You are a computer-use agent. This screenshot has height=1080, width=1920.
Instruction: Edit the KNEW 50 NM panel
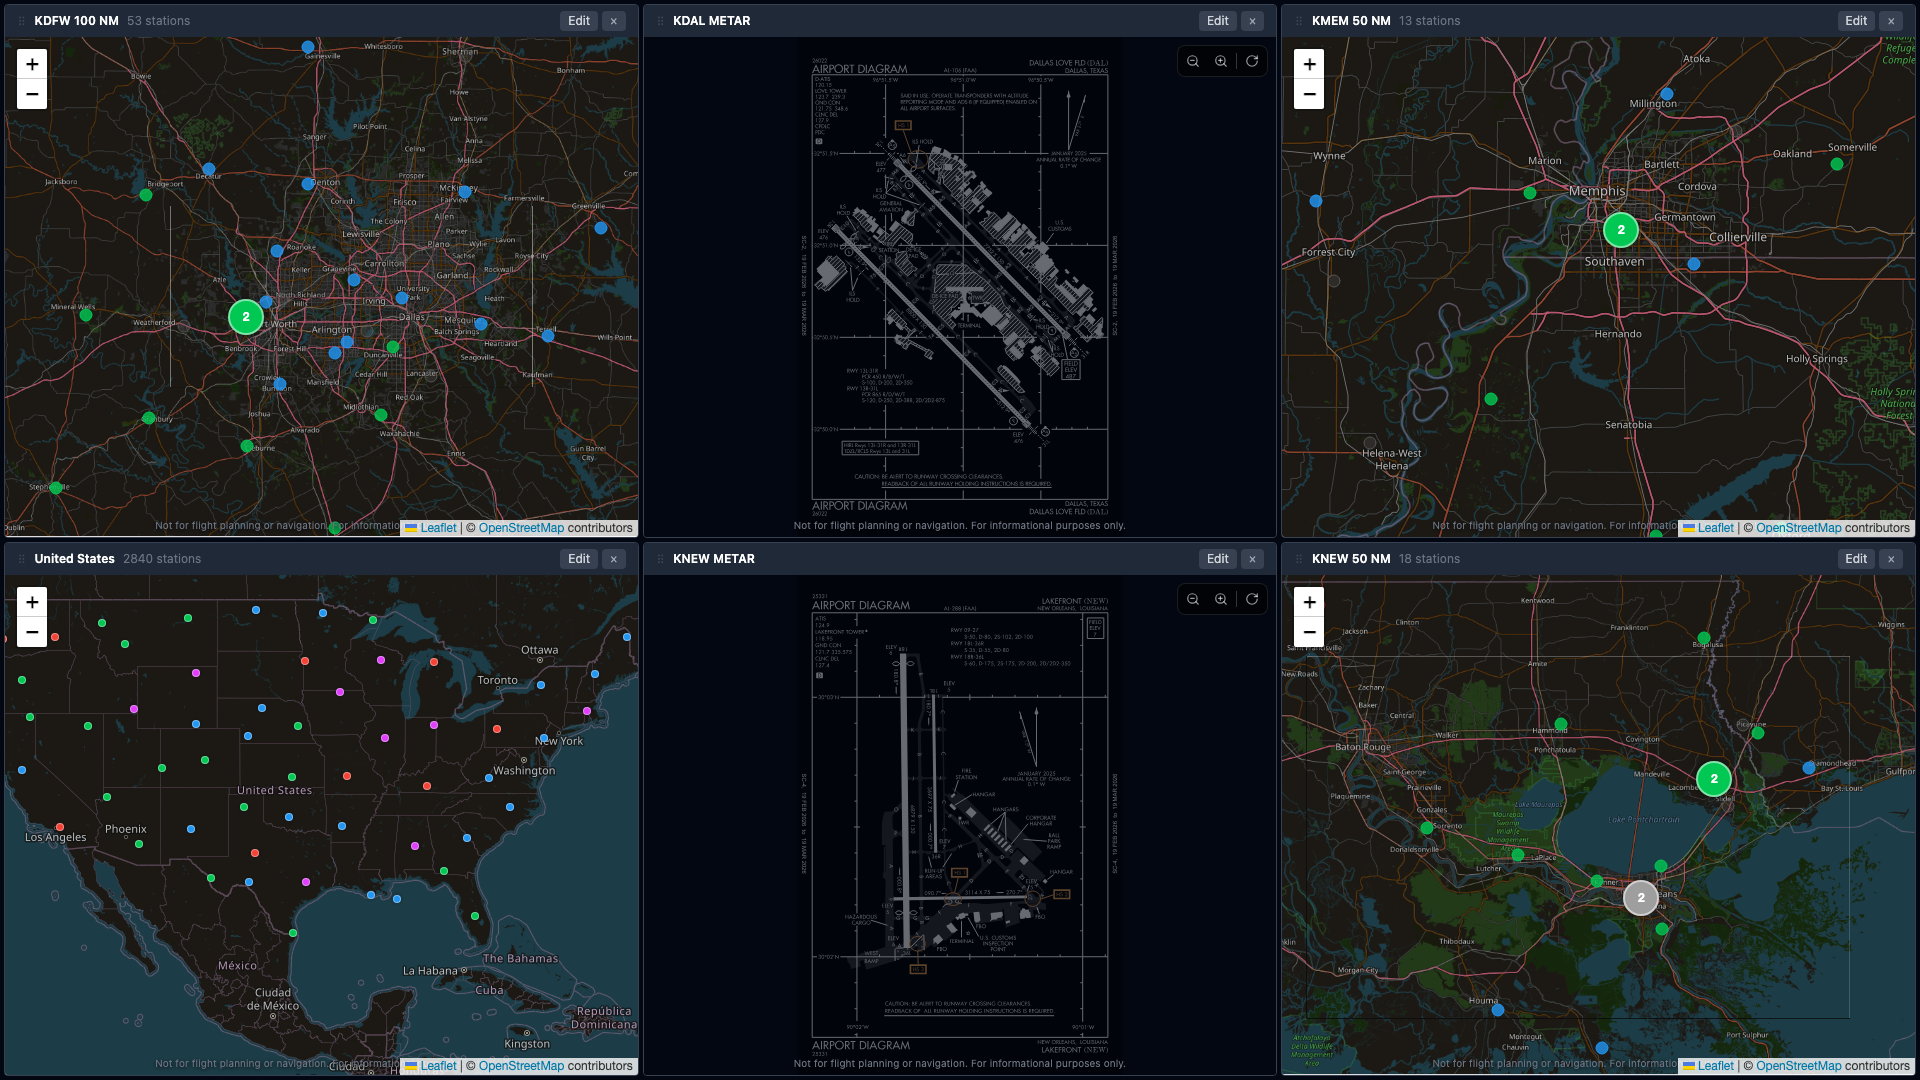click(1856, 559)
